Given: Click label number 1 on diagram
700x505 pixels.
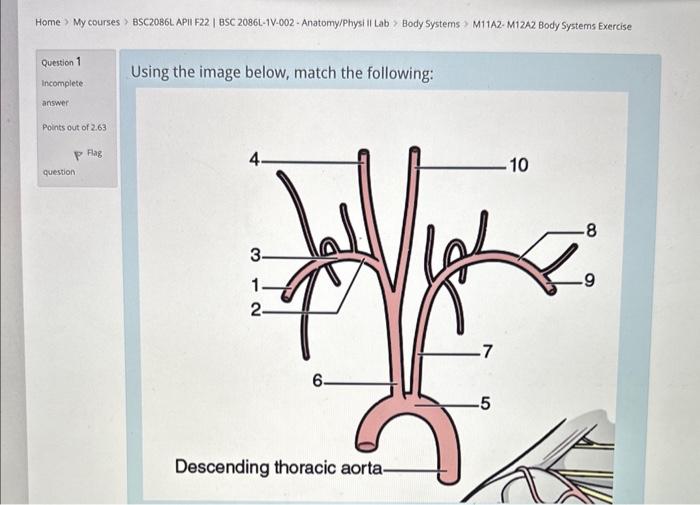Looking at the screenshot, I should 255,285.
